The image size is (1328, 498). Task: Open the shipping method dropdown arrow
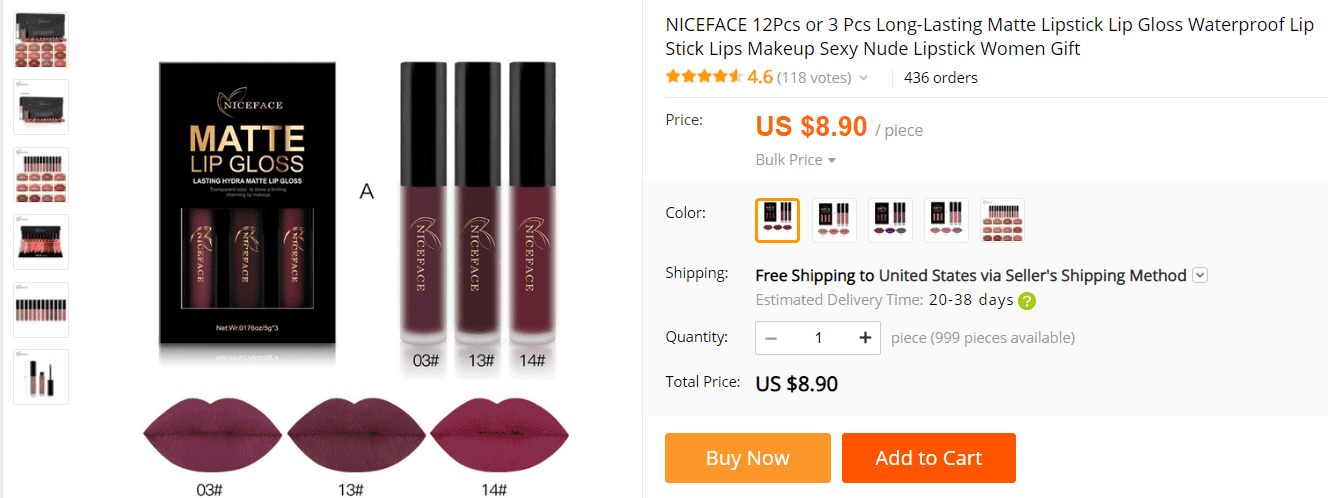pyautogui.click(x=1200, y=276)
